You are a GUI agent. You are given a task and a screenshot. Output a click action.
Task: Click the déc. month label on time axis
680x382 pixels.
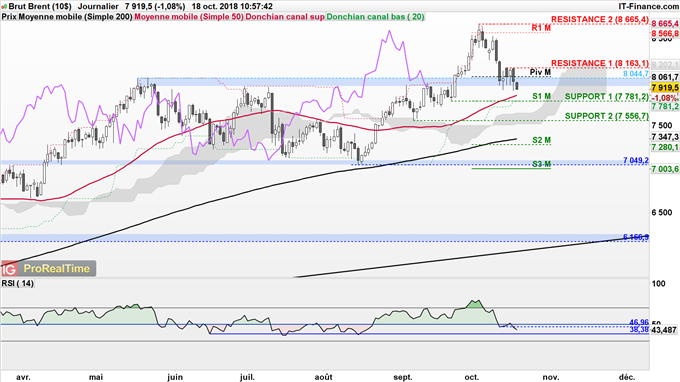click(627, 377)
